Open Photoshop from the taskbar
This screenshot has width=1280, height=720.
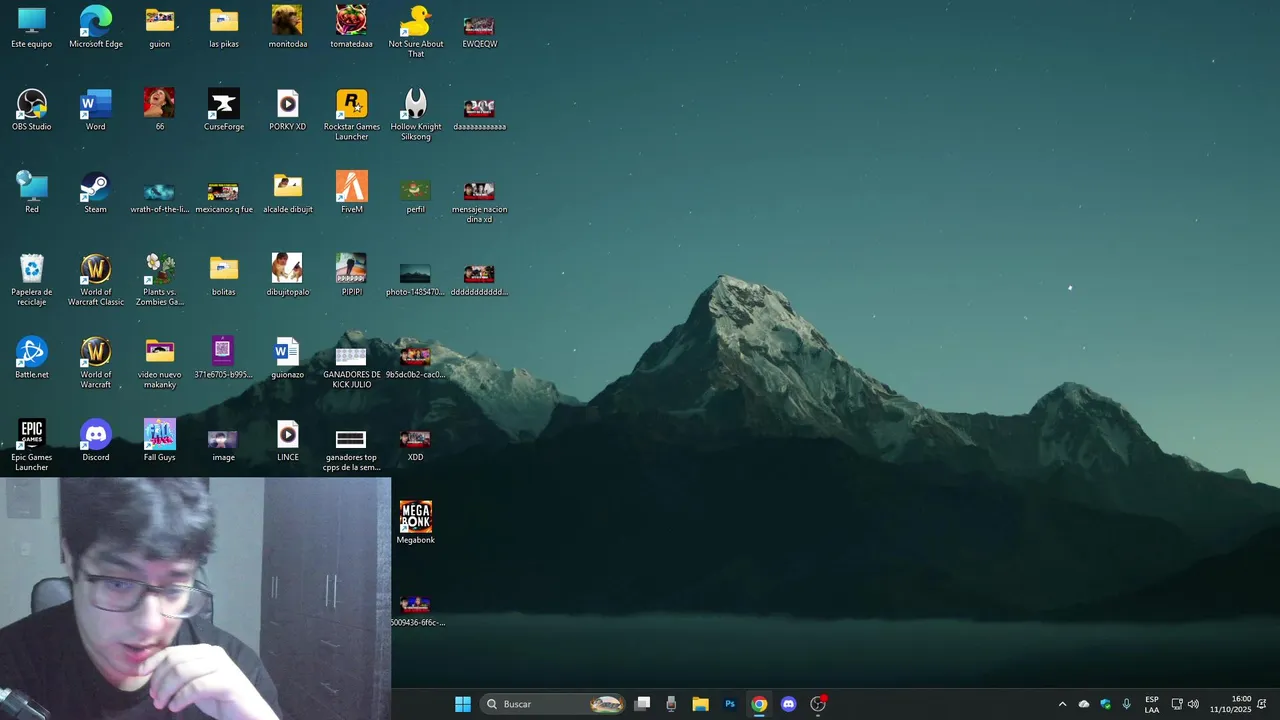tap(730, 704)
